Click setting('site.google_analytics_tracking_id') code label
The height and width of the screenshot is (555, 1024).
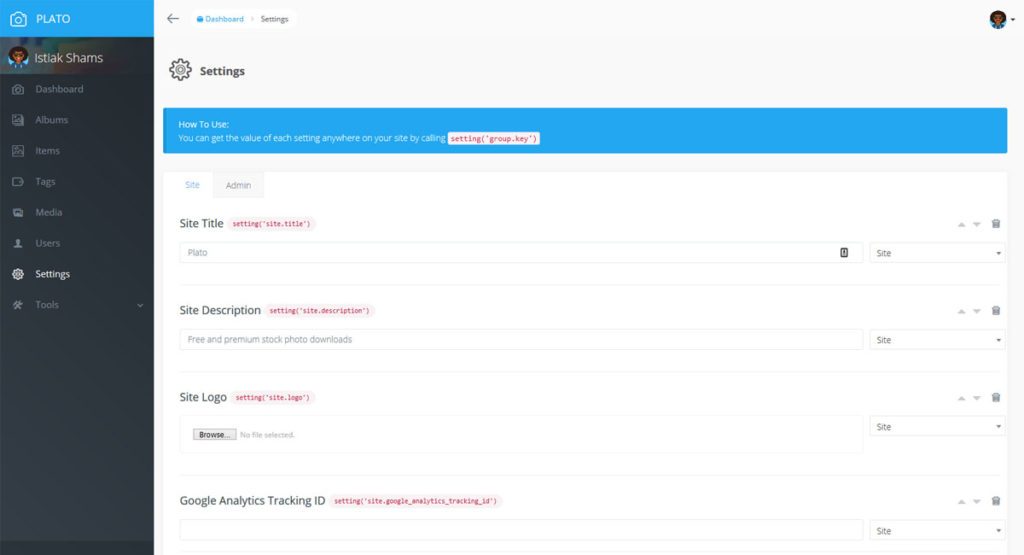coord(415,501)
